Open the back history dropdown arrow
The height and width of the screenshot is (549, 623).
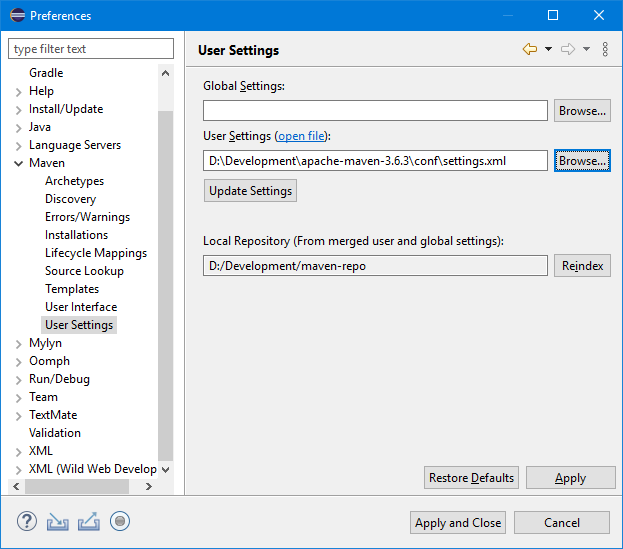coord(548,49)
